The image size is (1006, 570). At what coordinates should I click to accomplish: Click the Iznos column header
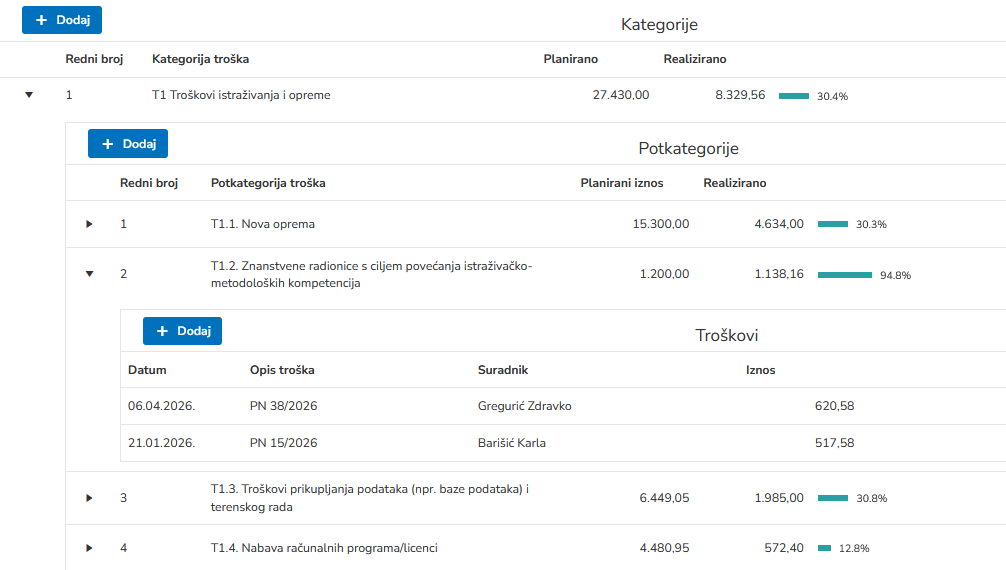pyautogui.click(x=760, y=370)
